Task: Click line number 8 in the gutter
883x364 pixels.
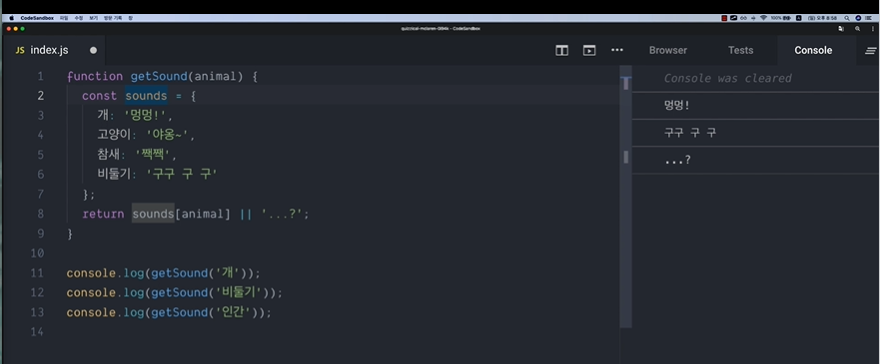Action: pos(41,214)
